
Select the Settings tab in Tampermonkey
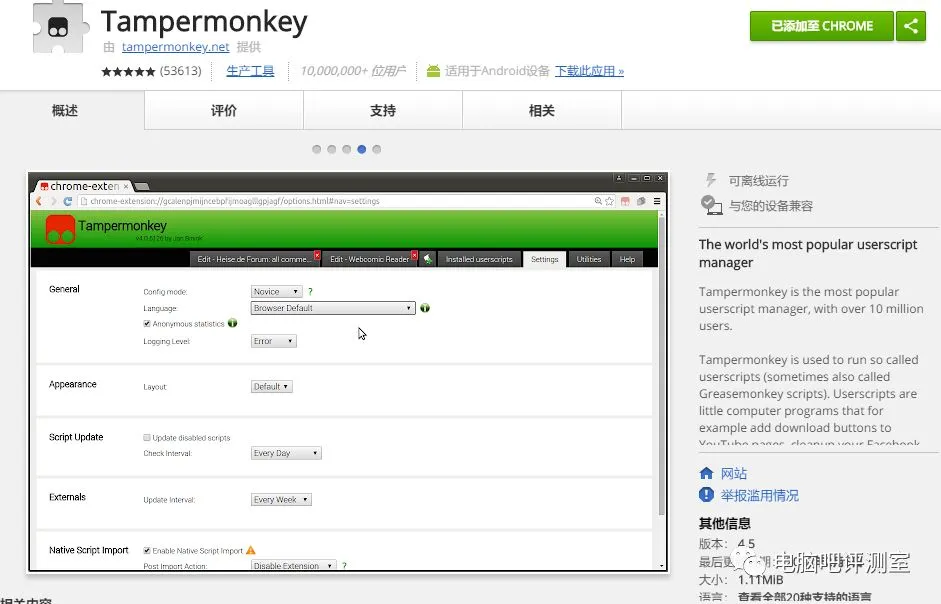click(544, 259)
